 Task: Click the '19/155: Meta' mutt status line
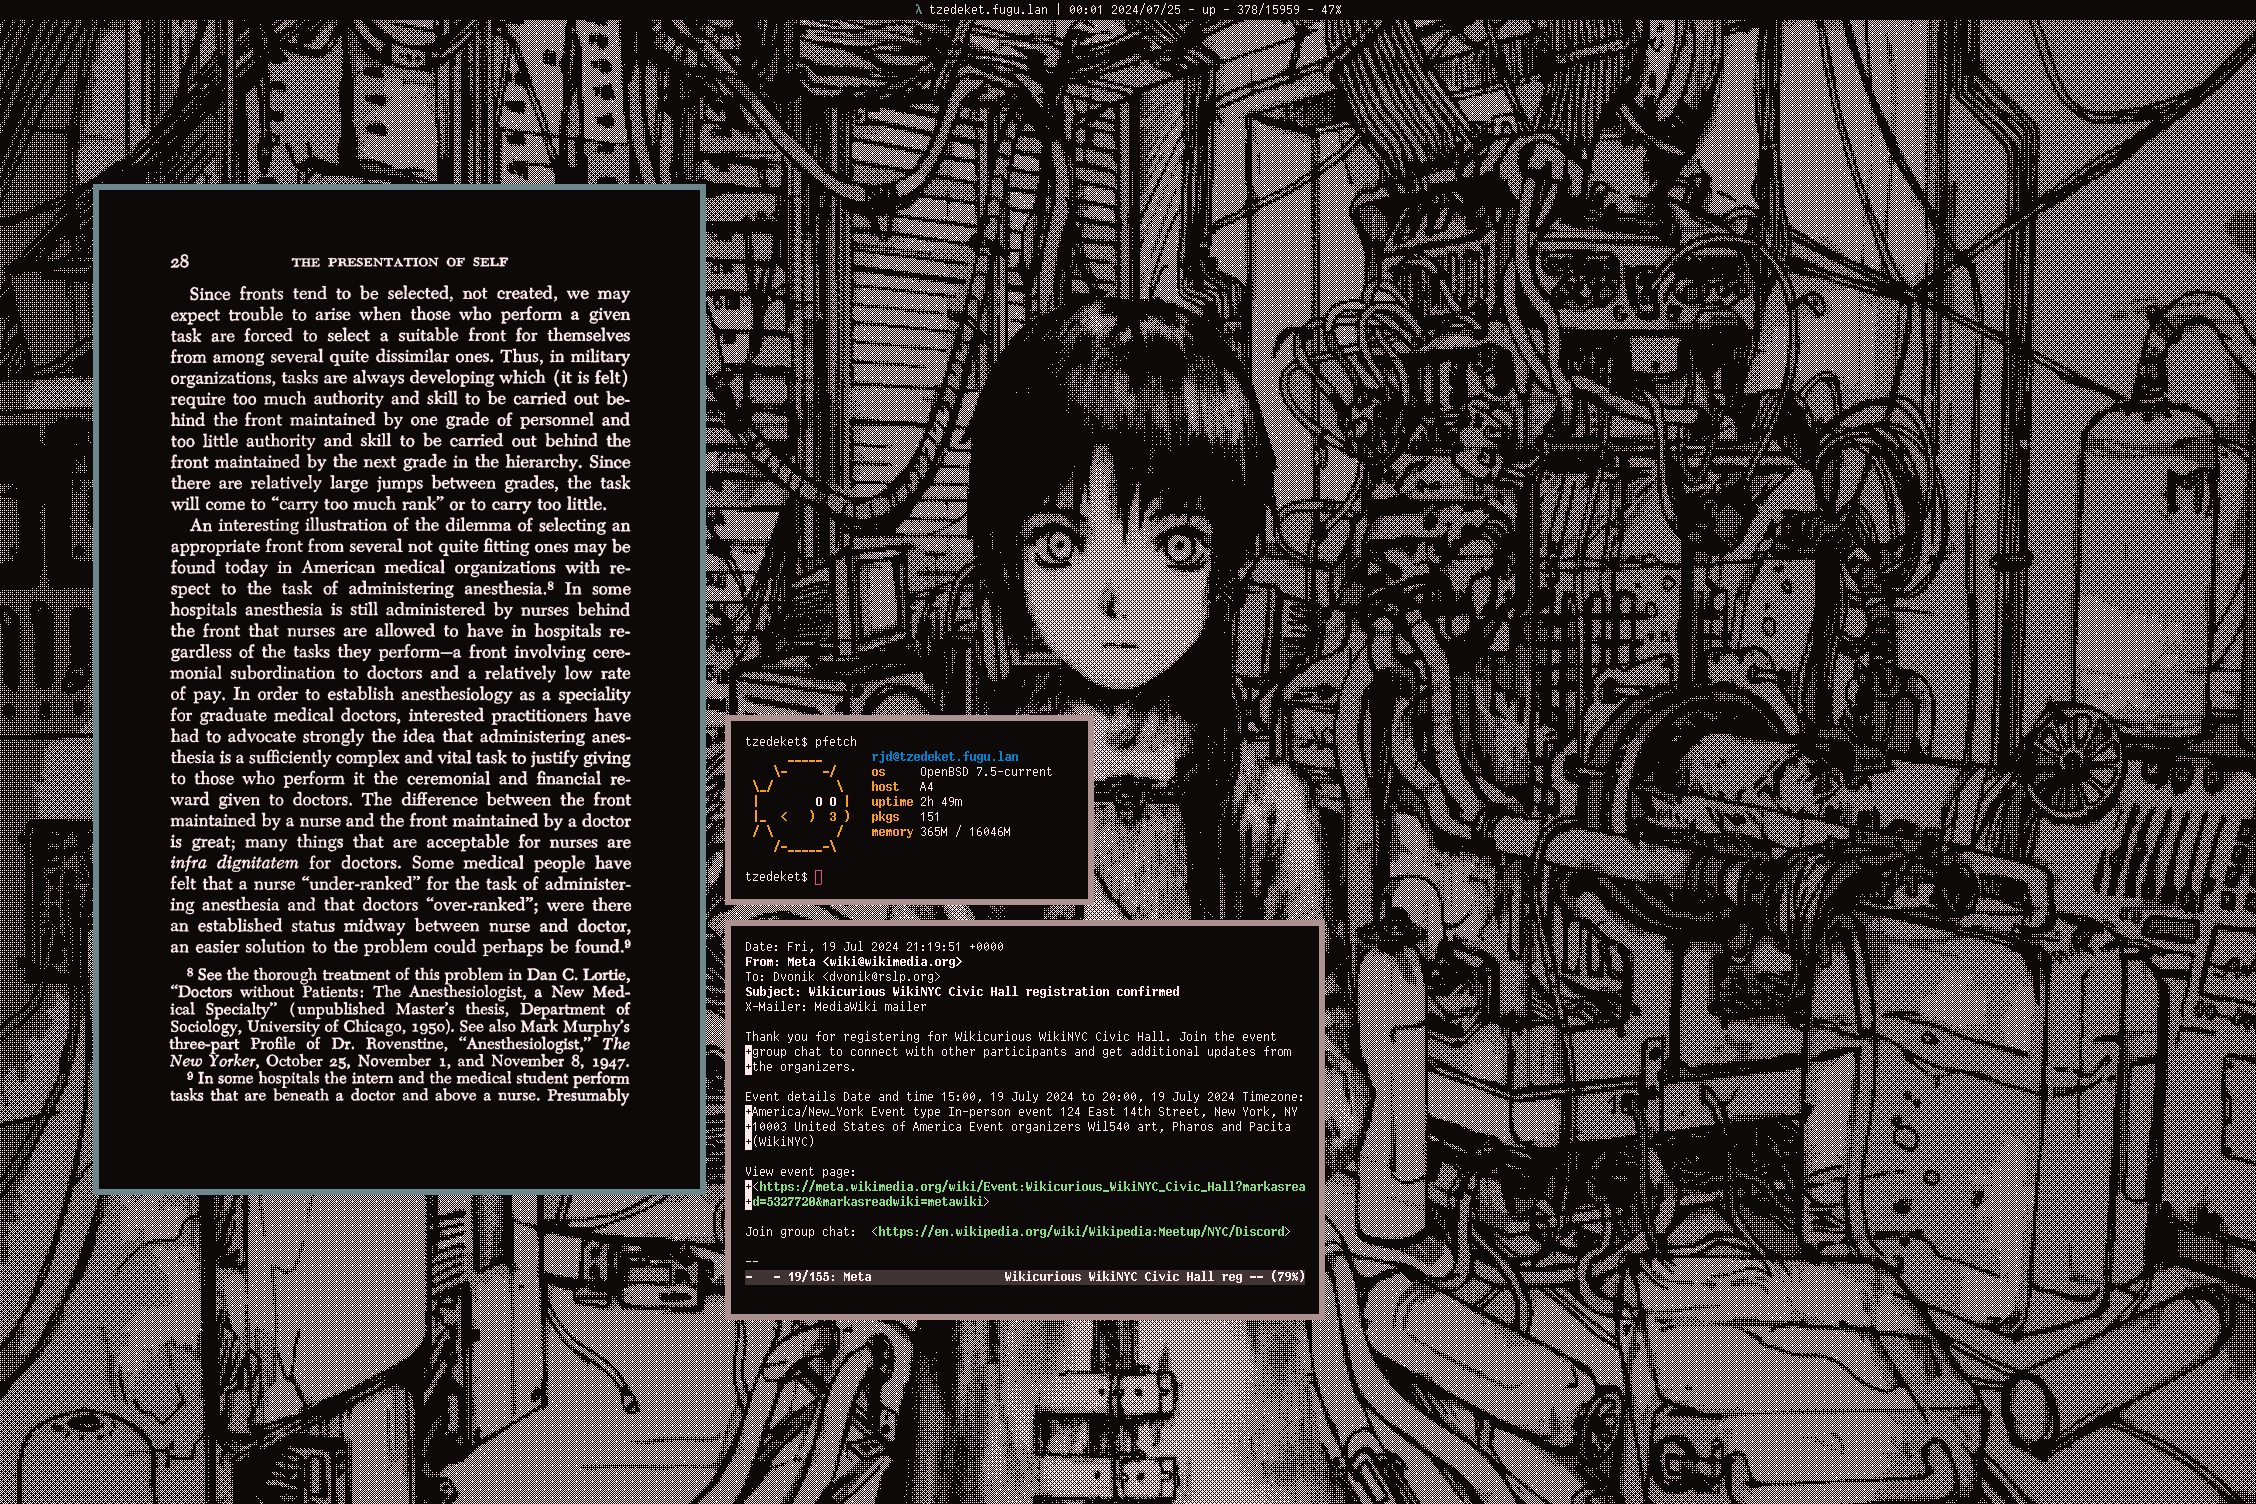[x=828, y=1277]
